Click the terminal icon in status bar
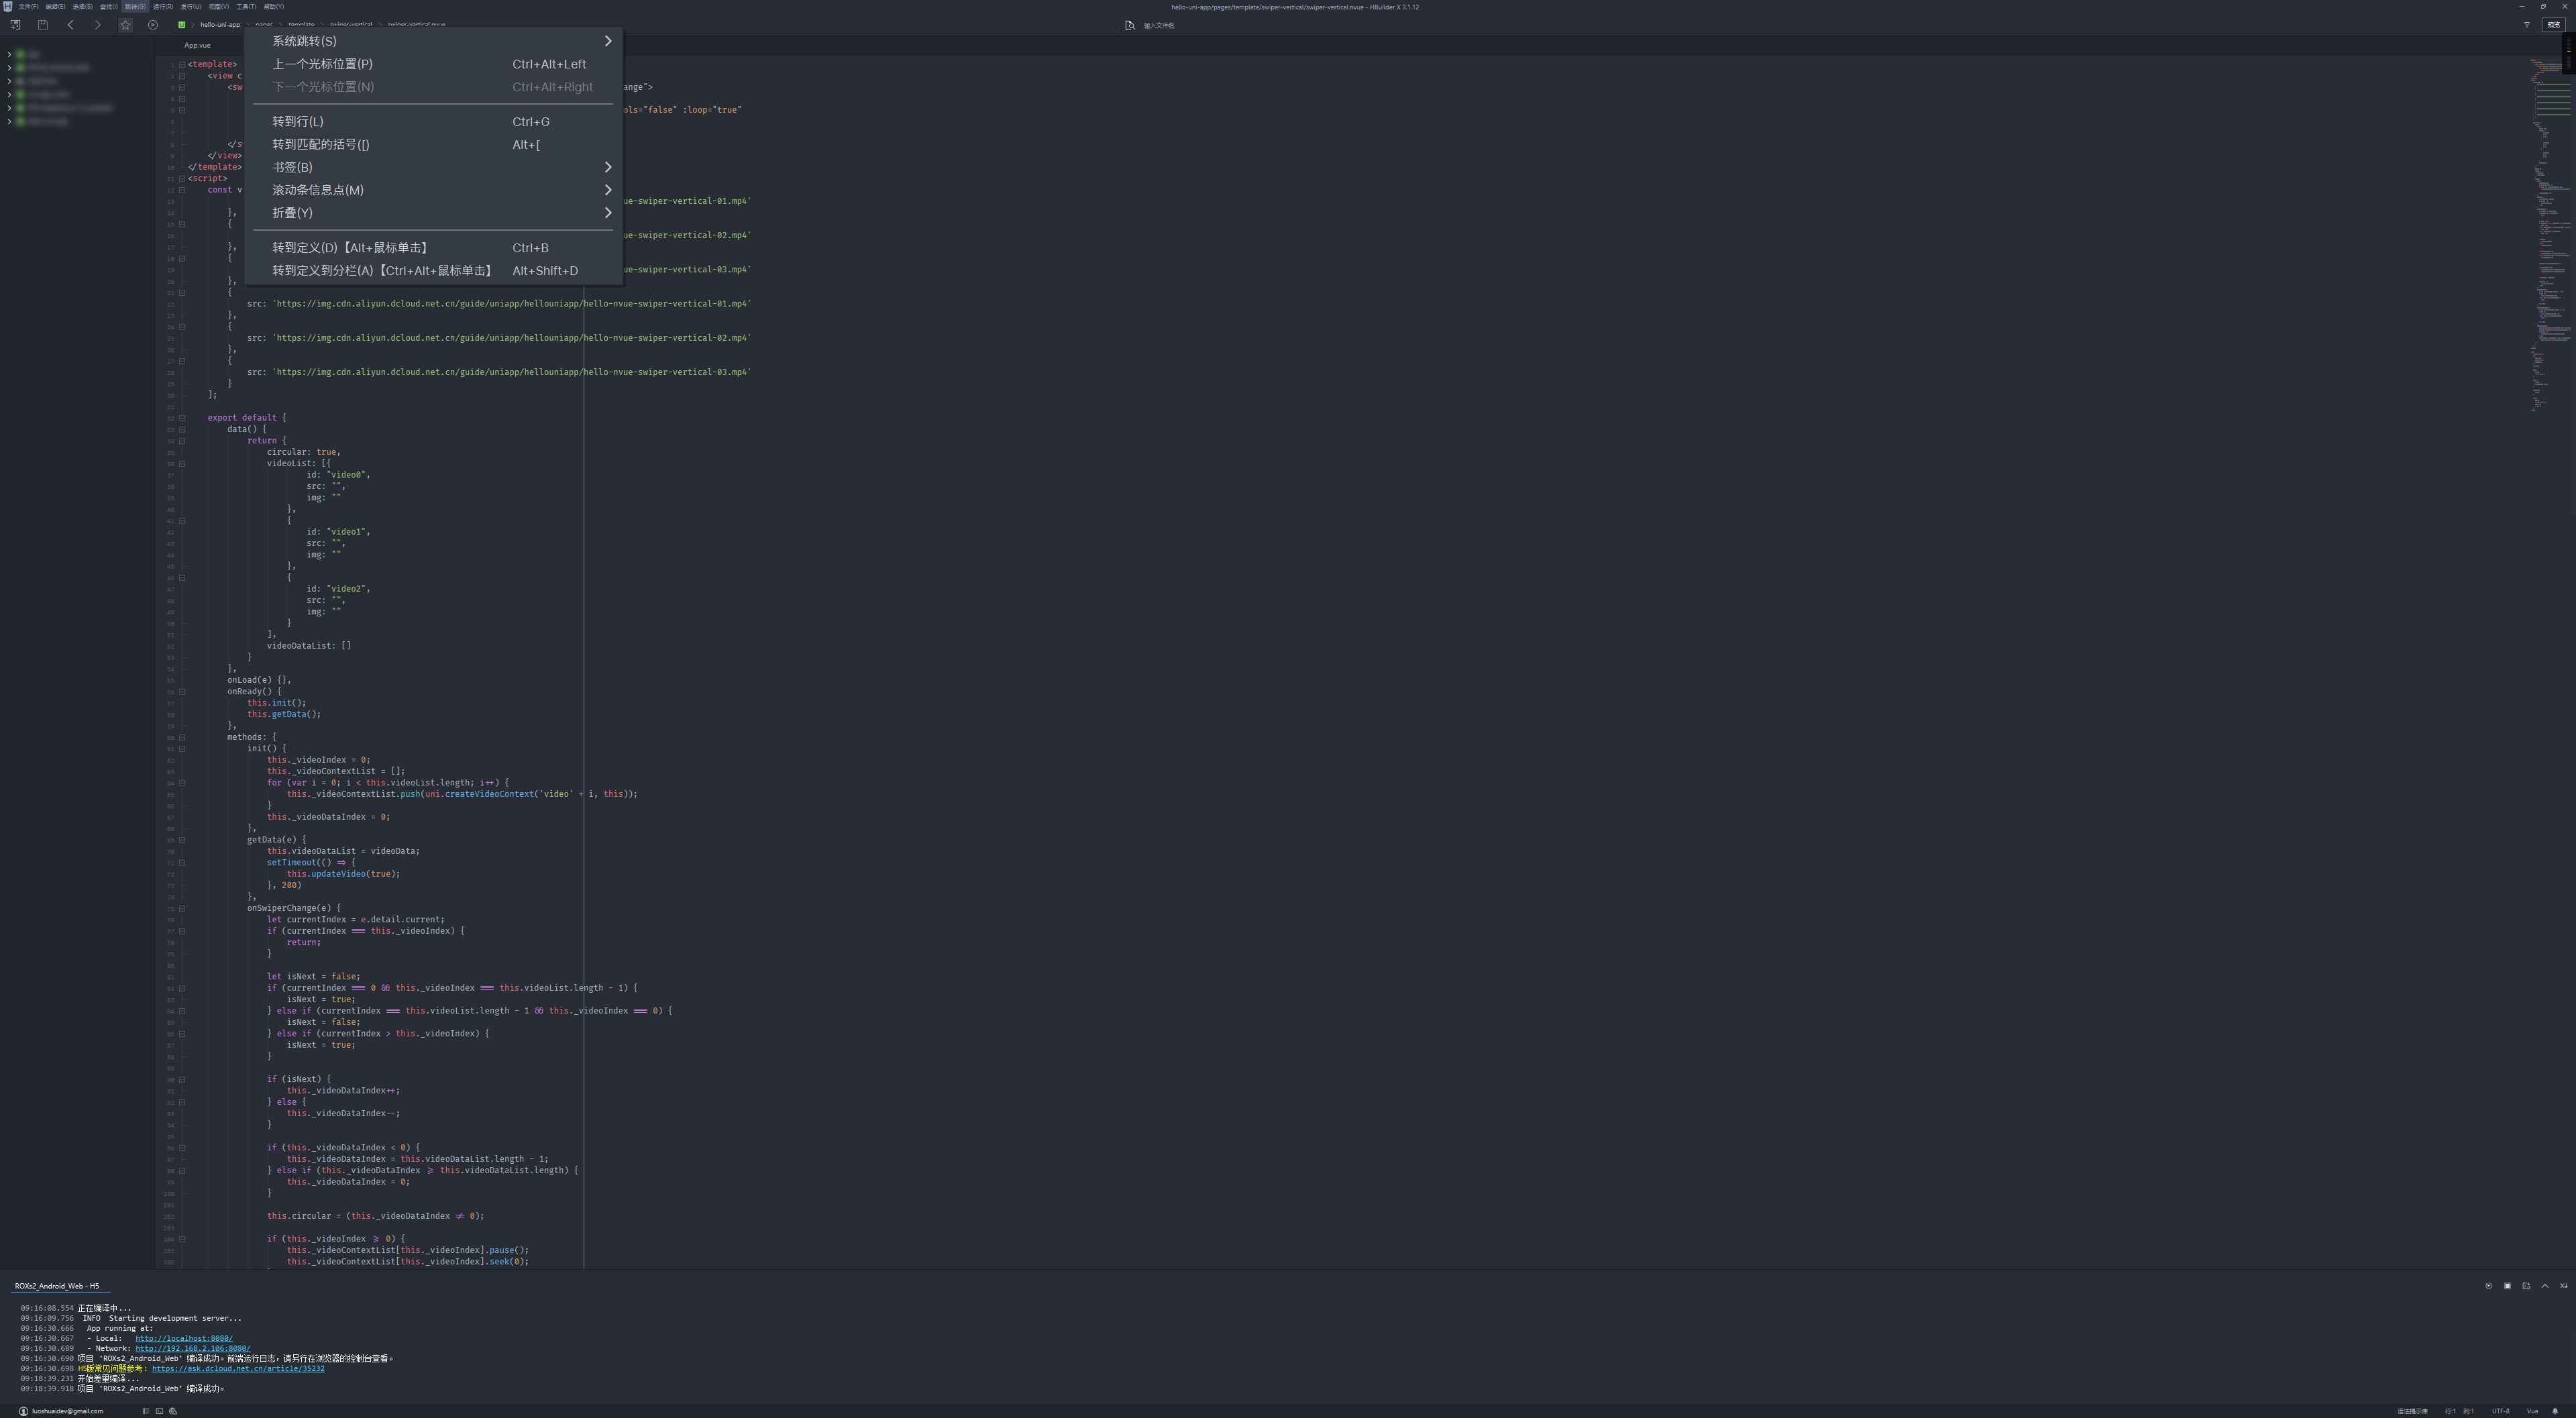 [159, 1411]
